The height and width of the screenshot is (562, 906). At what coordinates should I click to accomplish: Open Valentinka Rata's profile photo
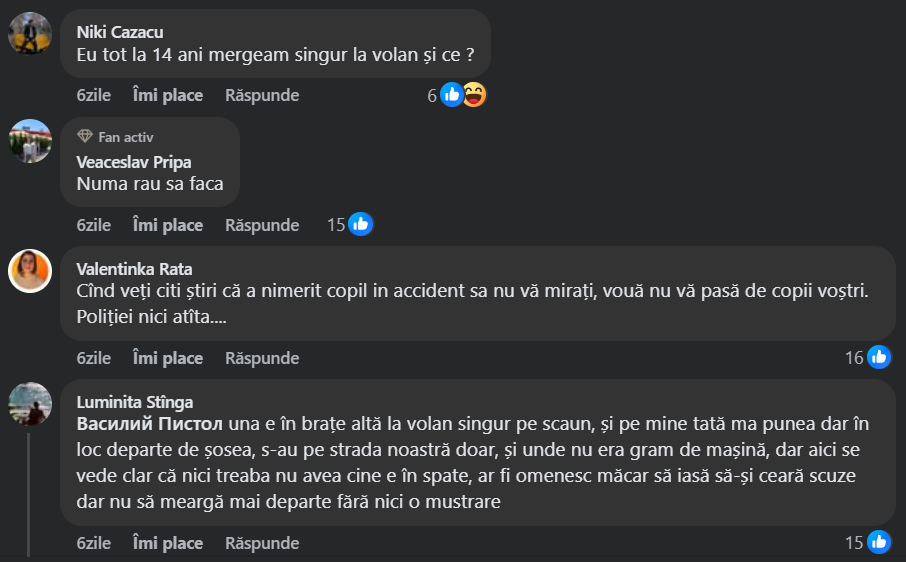point(30,270)
